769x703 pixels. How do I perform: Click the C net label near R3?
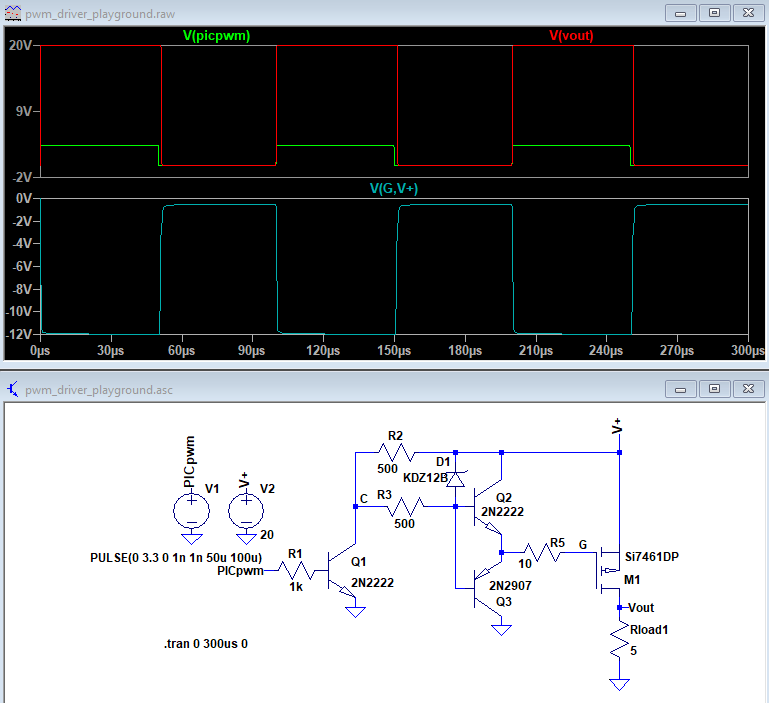363,499
